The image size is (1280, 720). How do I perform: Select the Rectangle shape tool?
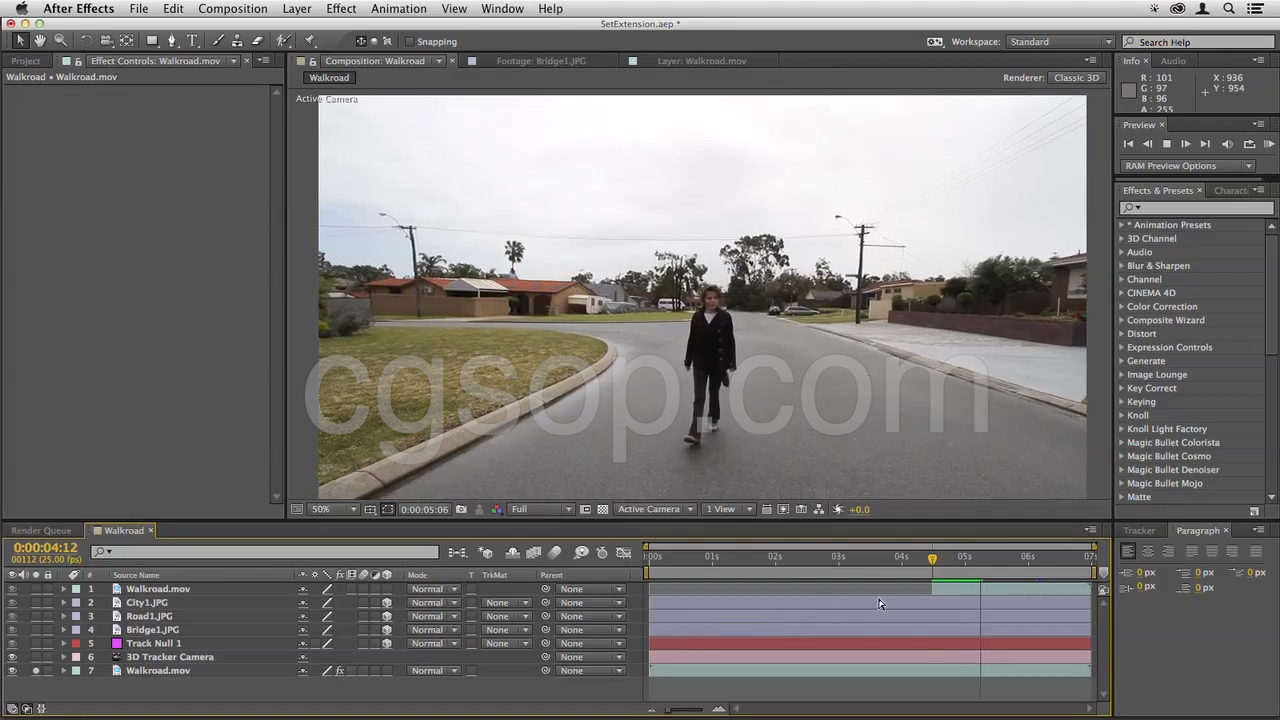coord(152,41)
